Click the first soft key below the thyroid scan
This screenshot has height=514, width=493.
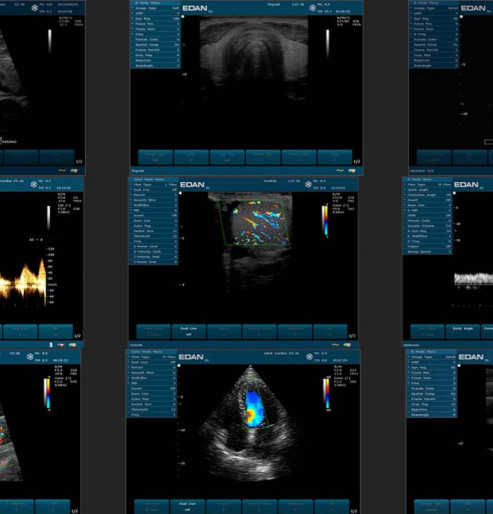point(155,157)
